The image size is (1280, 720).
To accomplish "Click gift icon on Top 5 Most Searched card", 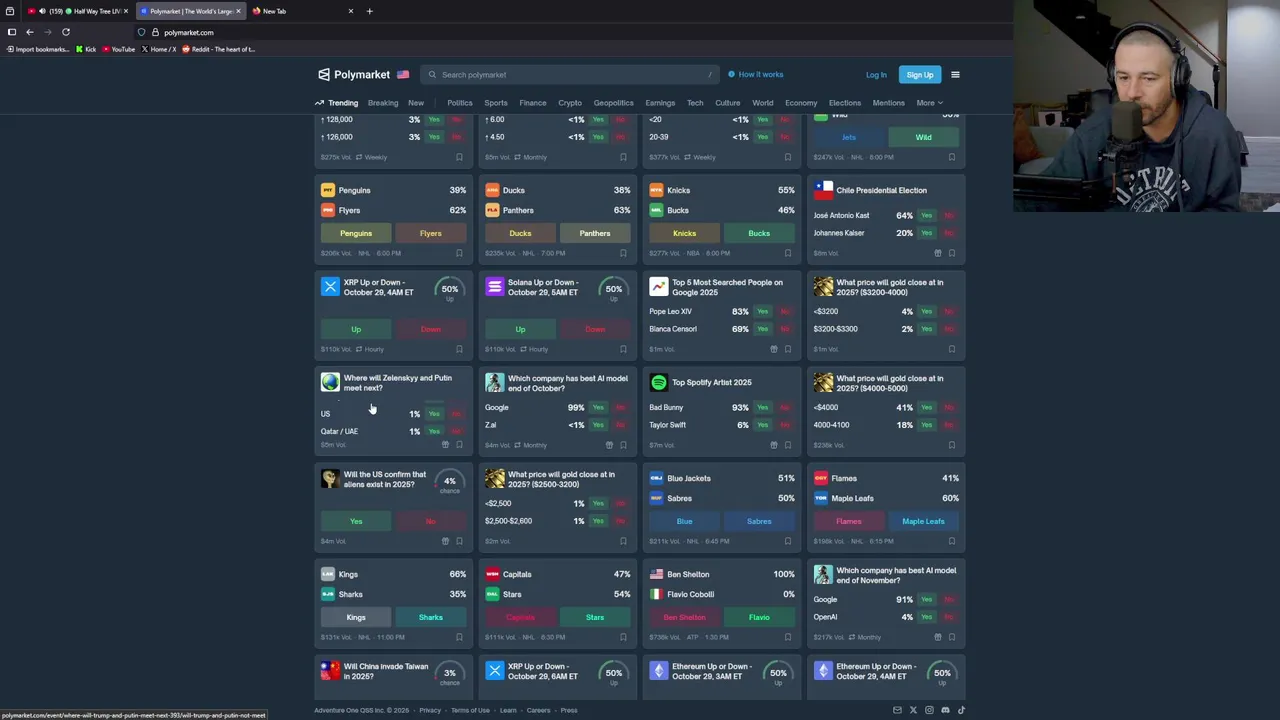I will (773, 349).
